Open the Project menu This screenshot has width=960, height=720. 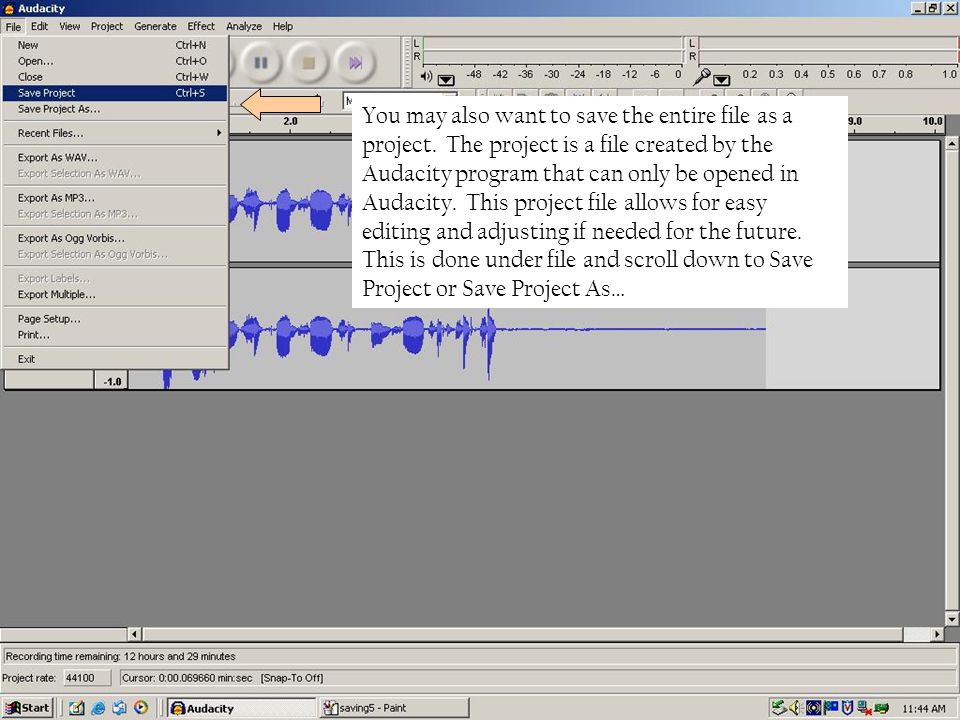[107, 26]
